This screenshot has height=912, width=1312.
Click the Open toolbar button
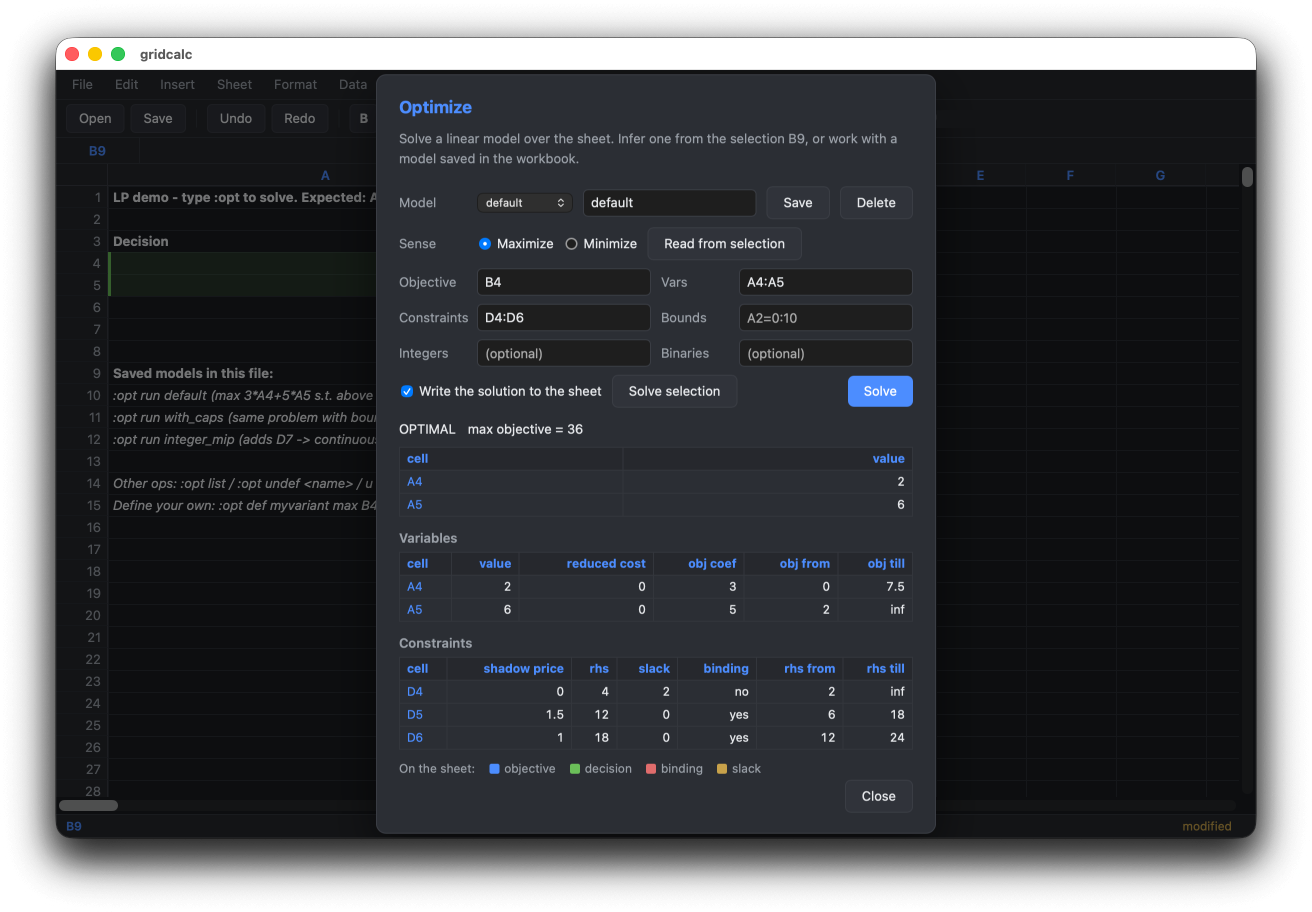click(x=95, y=118)
